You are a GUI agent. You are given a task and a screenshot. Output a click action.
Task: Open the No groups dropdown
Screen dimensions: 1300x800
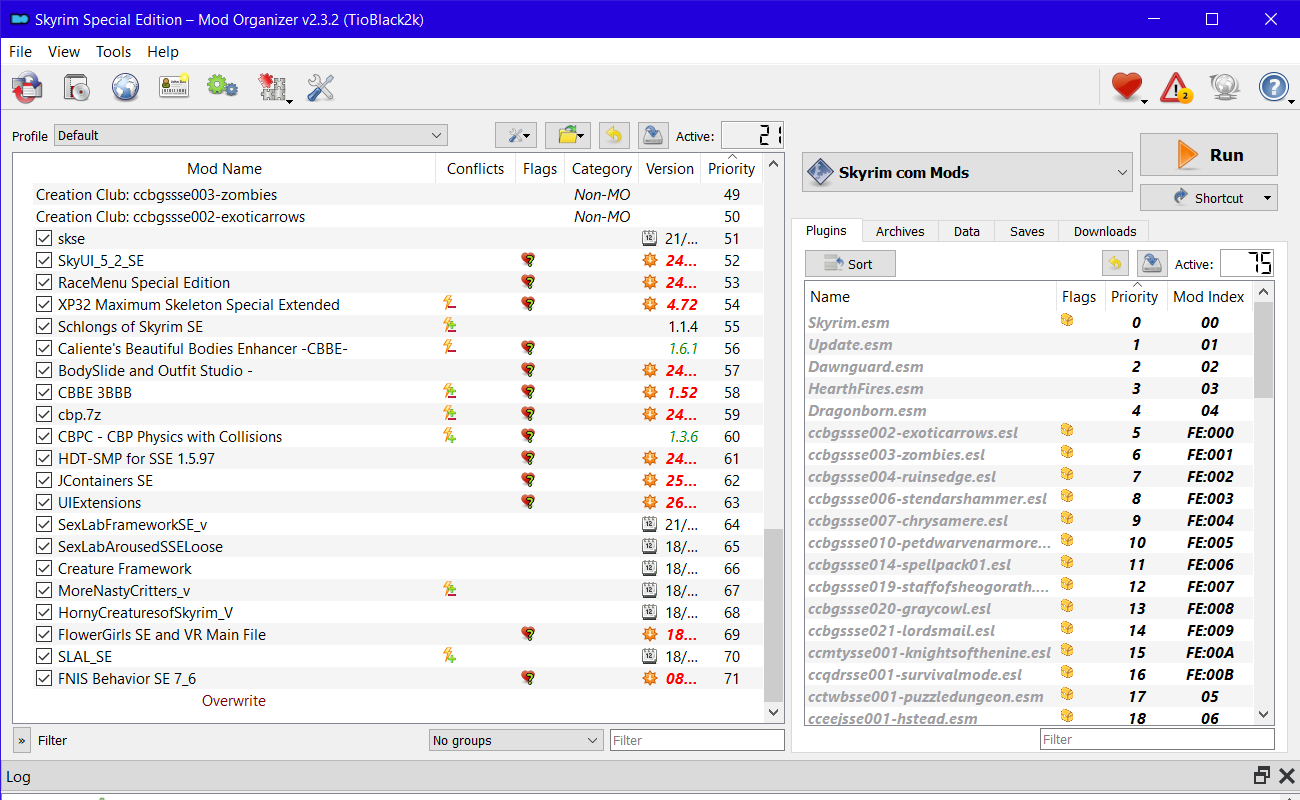[515, 740]
